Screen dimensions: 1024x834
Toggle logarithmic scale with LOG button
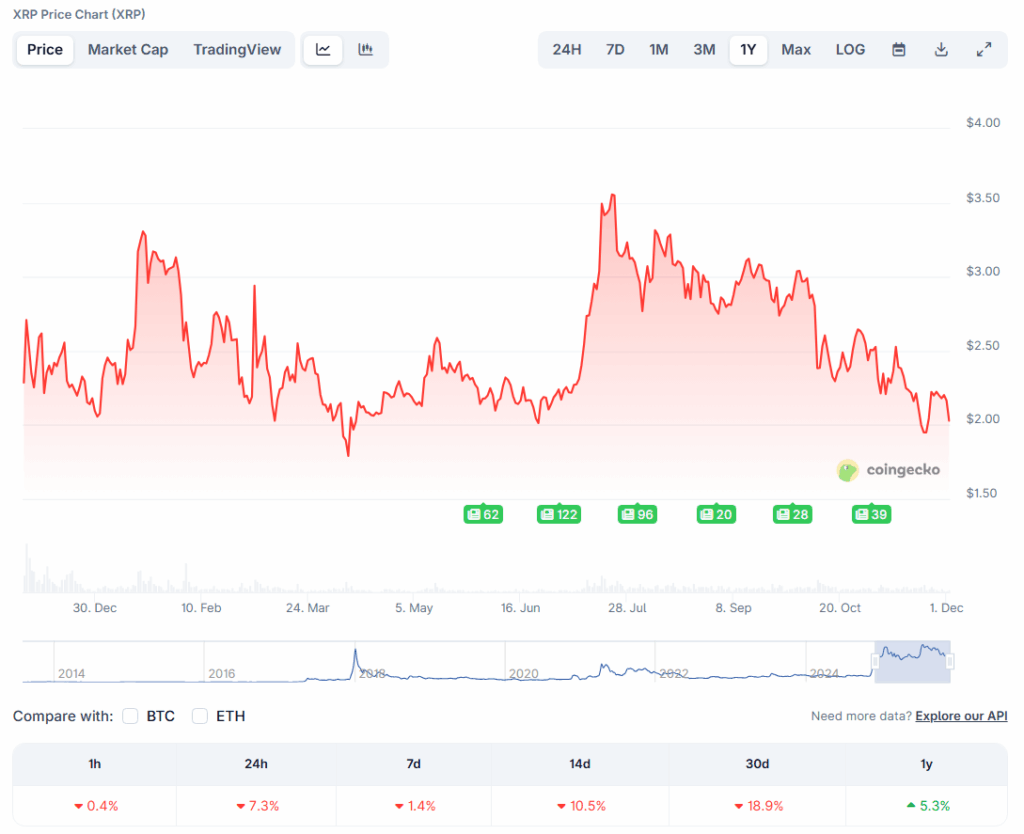(x=850, y=49)
